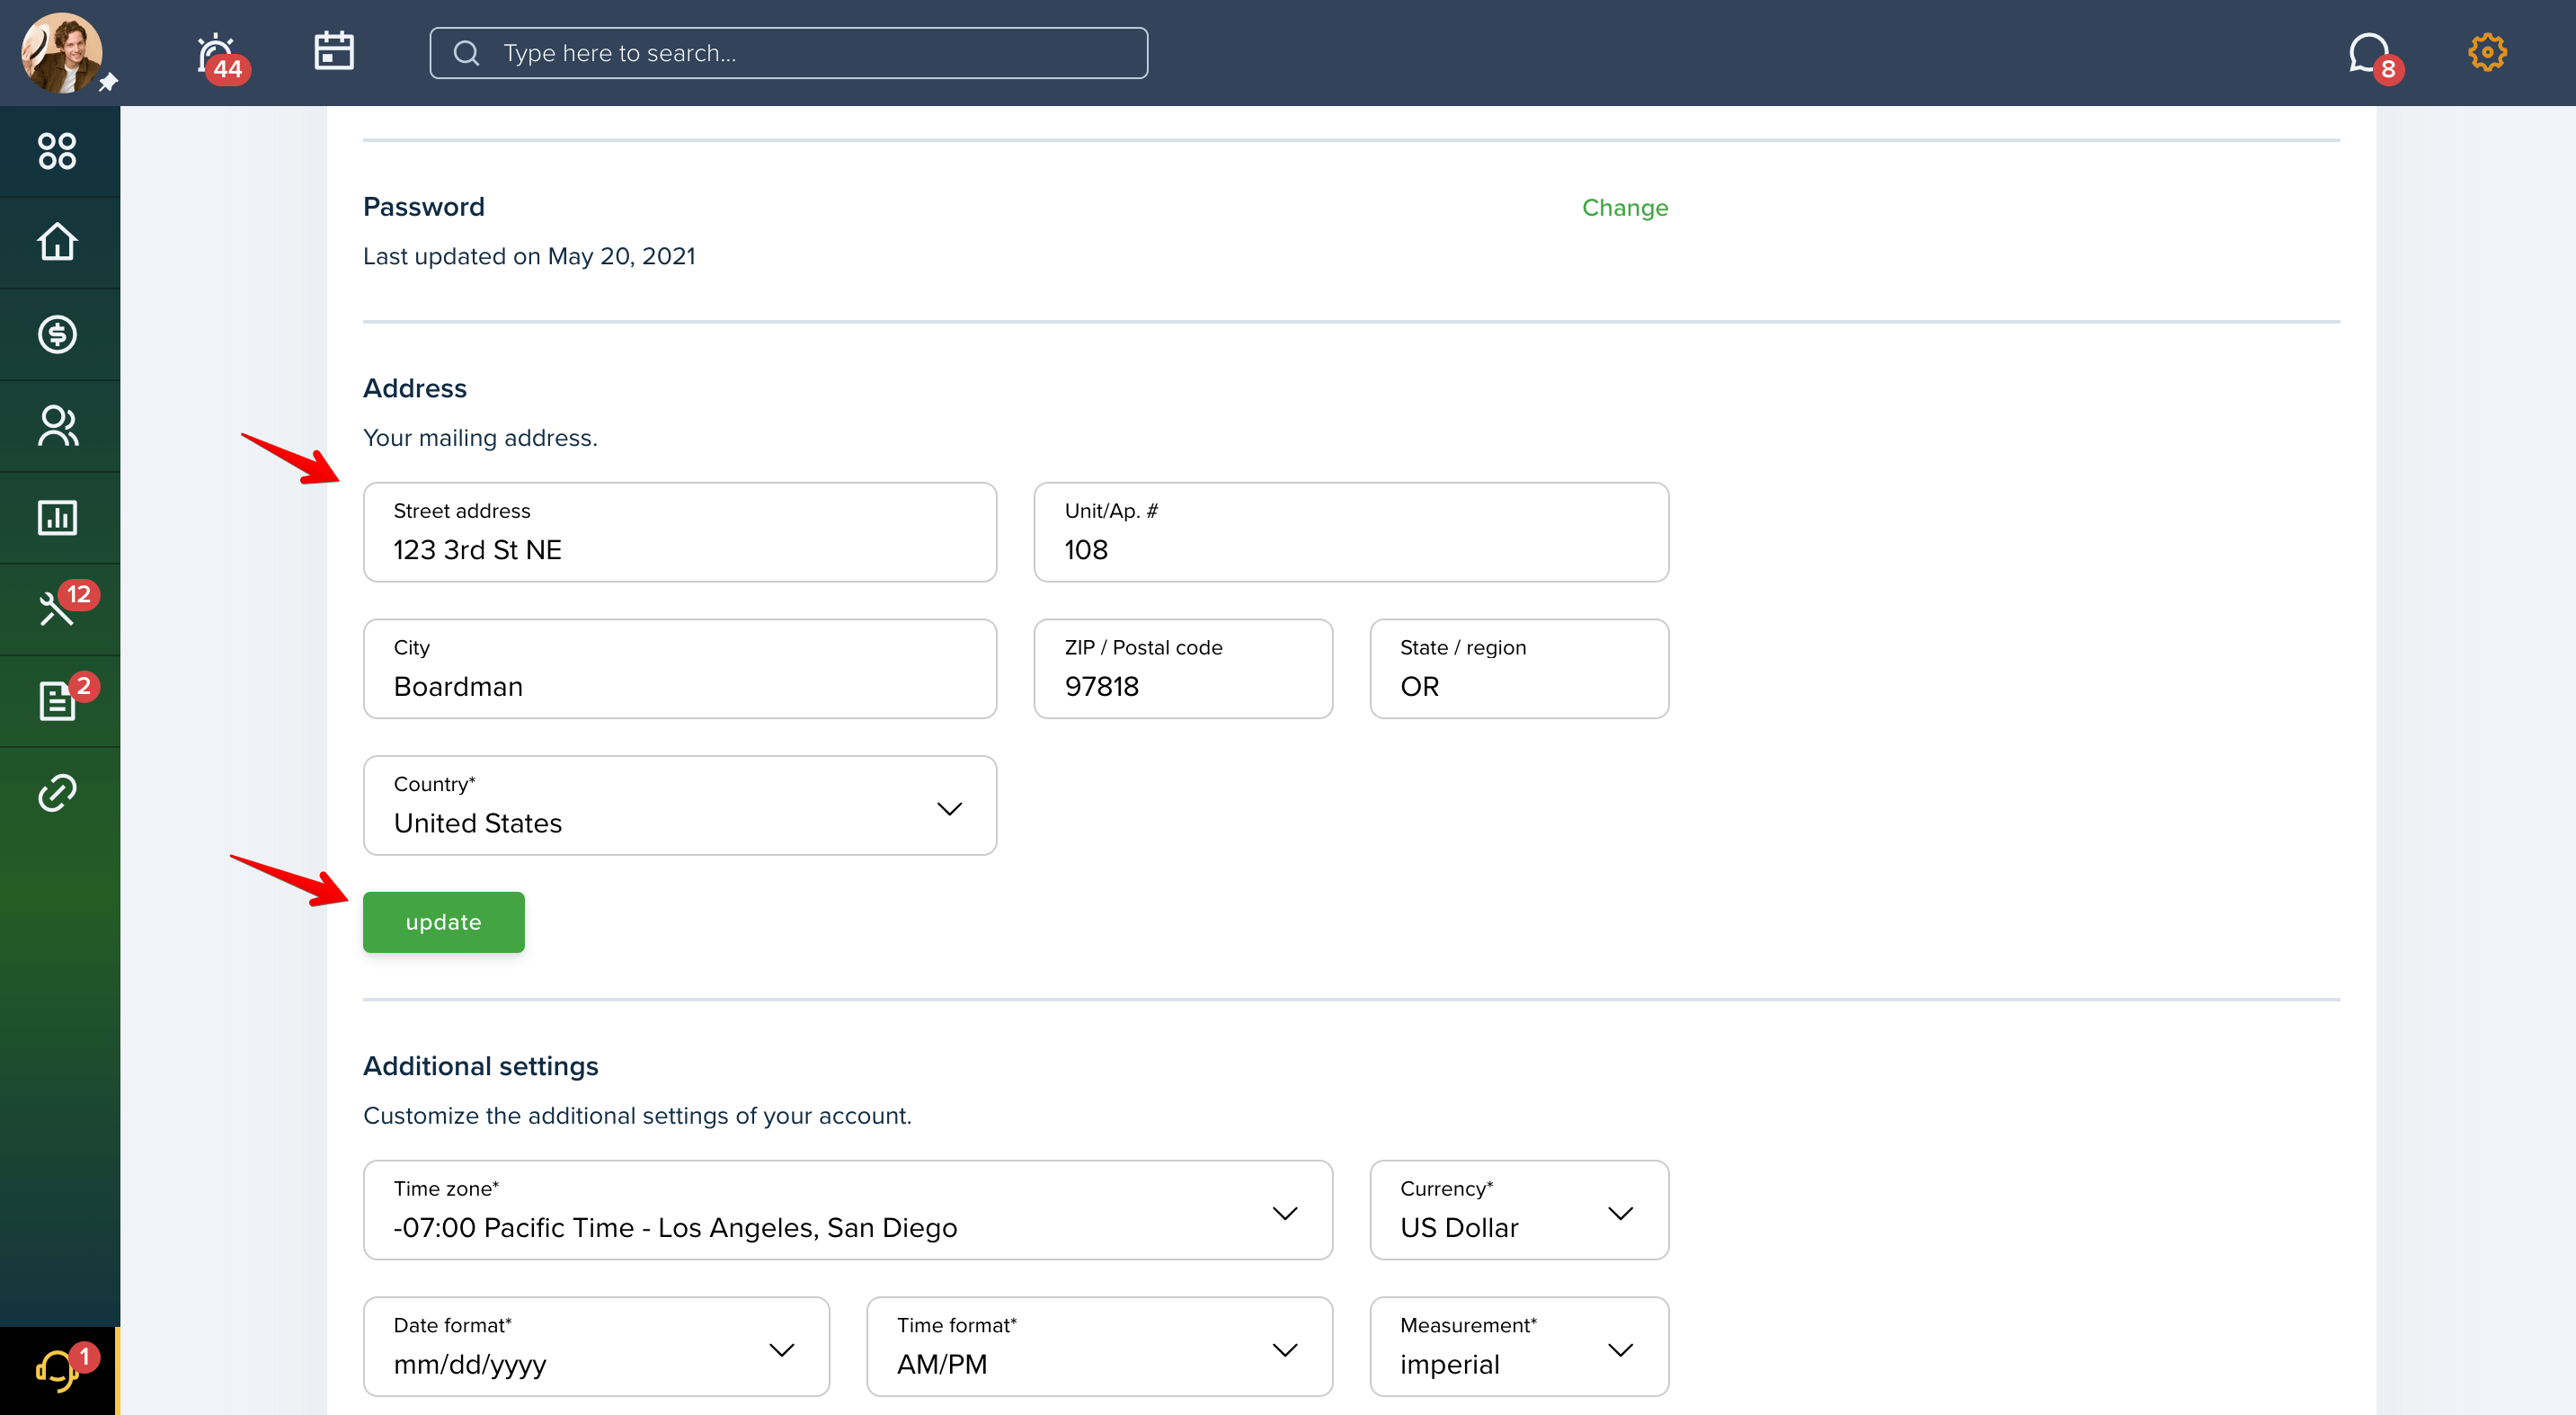
Task: Focus the 'Type here to search' field
Action: point(789,53)
